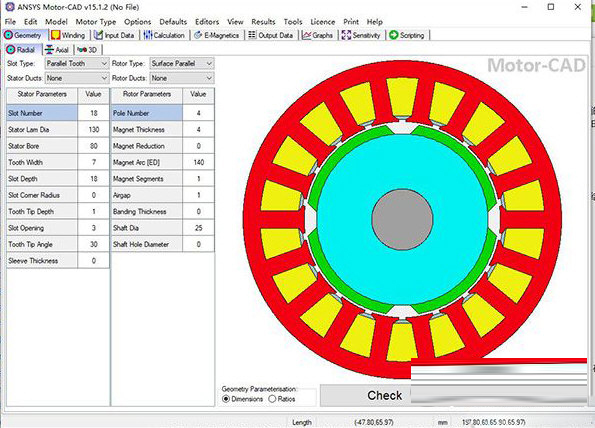Edit the Shaft Dia value 25
Screen dimensions: 595x428
tap(198, 228)
